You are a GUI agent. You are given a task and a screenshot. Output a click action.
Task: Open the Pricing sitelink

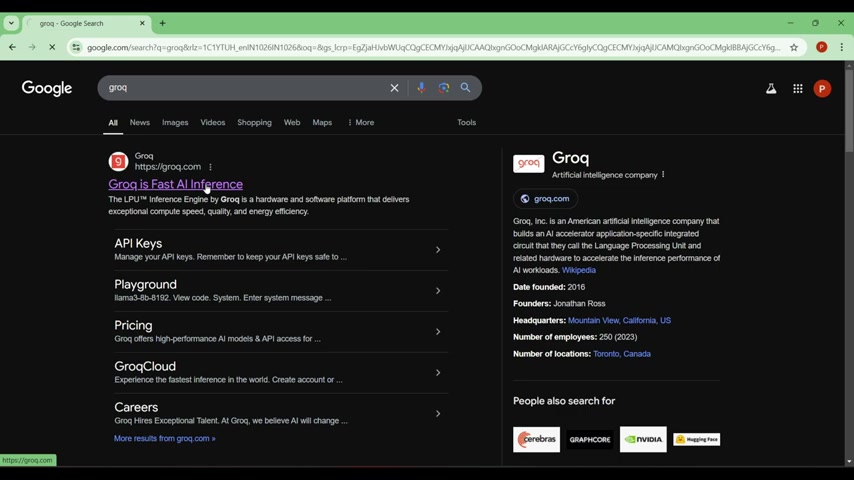click(x=133, y=325)
